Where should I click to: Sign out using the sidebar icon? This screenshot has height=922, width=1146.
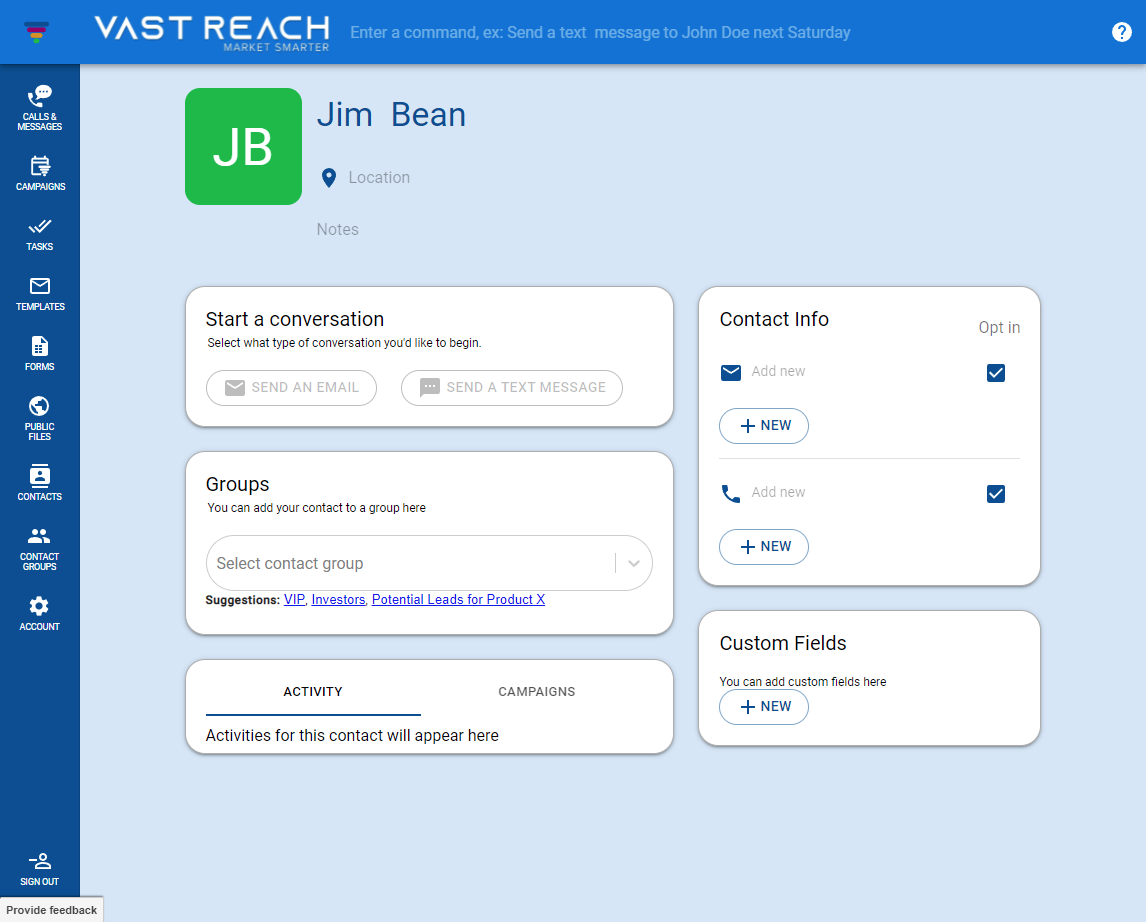point(39,869)
